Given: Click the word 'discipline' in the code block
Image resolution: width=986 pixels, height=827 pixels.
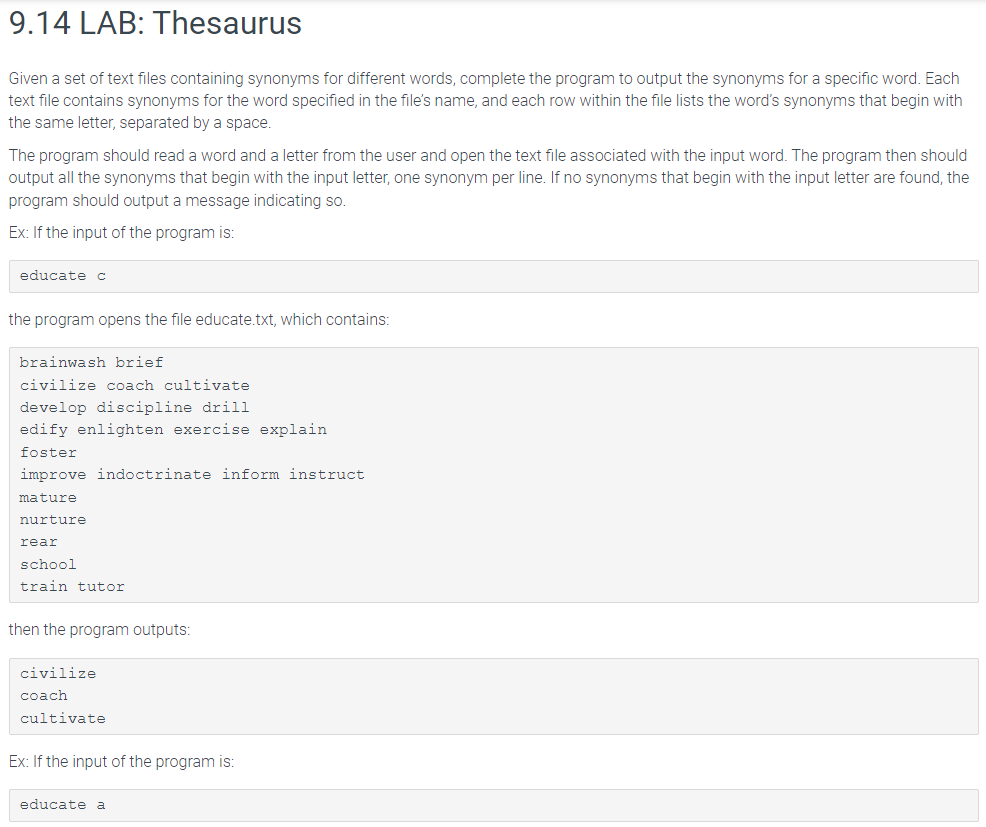Looking at the screenshot, I should pos(144,408).
